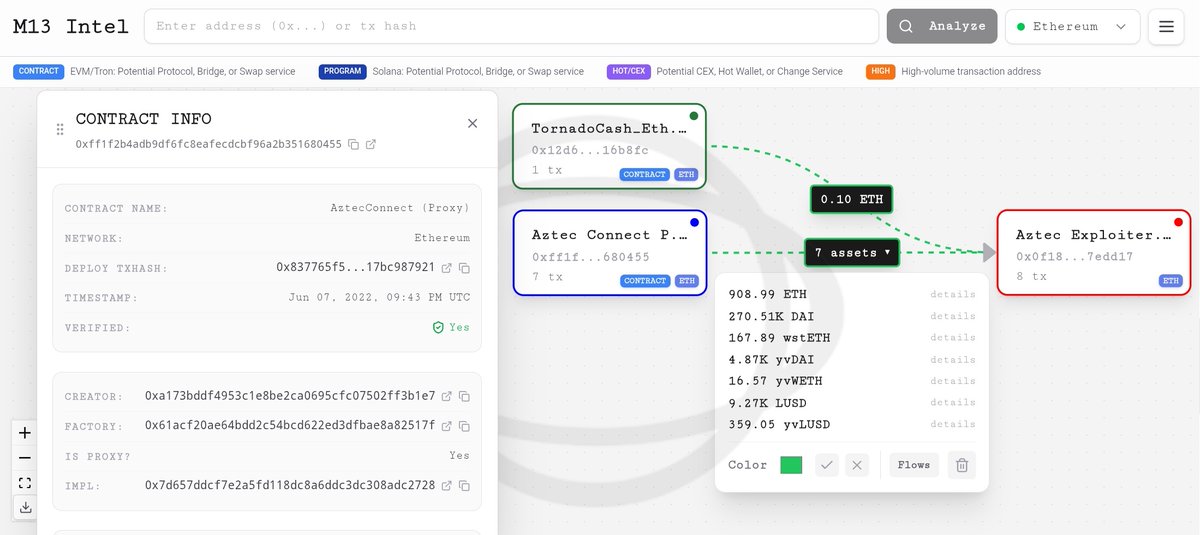The height and width of the screenshot is (535, 1200).
Task: Download the graph image
Action: point(25,508)
